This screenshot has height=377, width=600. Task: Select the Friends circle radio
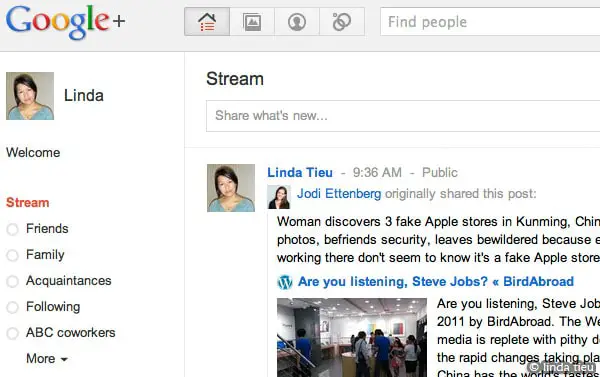pyautogui.click(x=12, y=229)
